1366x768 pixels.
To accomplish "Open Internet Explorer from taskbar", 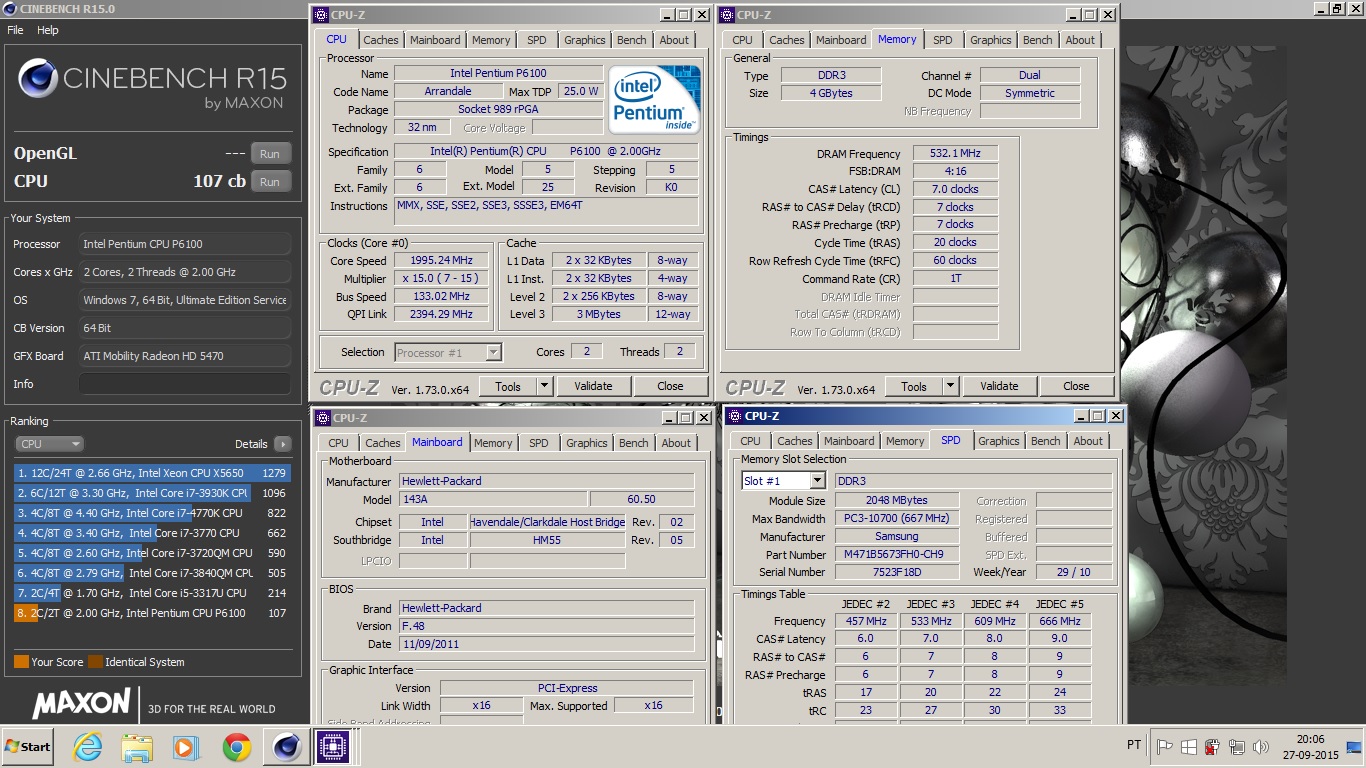I will click(x=88, y=747).
